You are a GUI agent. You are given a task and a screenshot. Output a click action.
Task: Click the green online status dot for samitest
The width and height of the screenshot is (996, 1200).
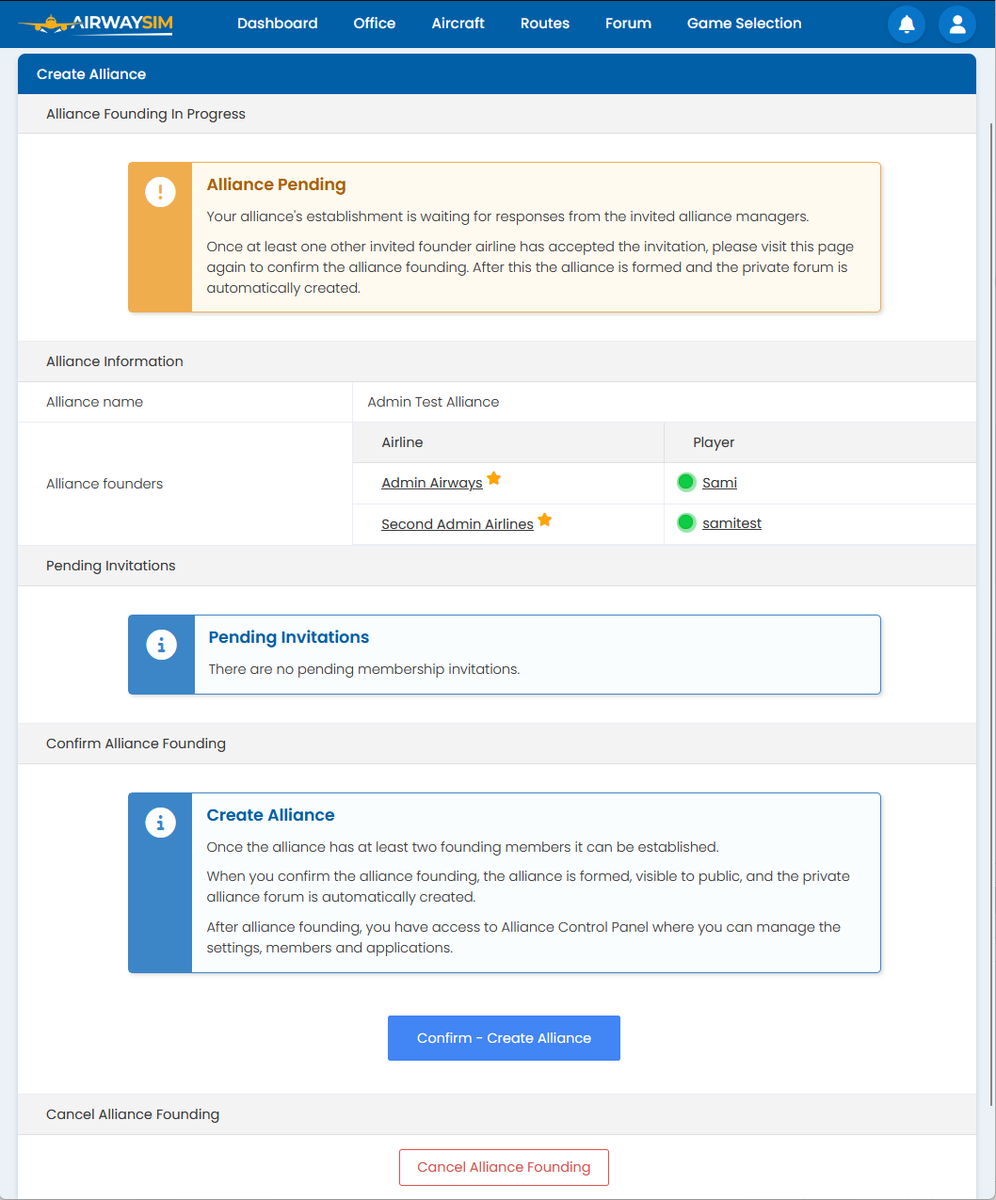[x=686, y=522]
